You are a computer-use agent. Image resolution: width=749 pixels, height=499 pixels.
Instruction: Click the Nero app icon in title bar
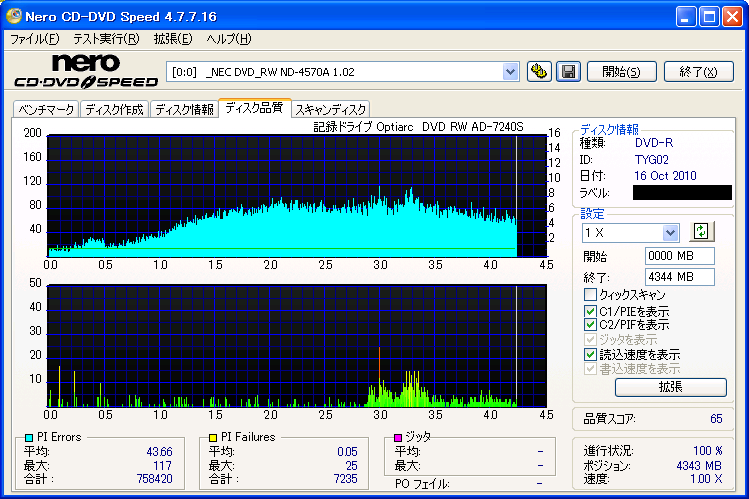(13, 16)
